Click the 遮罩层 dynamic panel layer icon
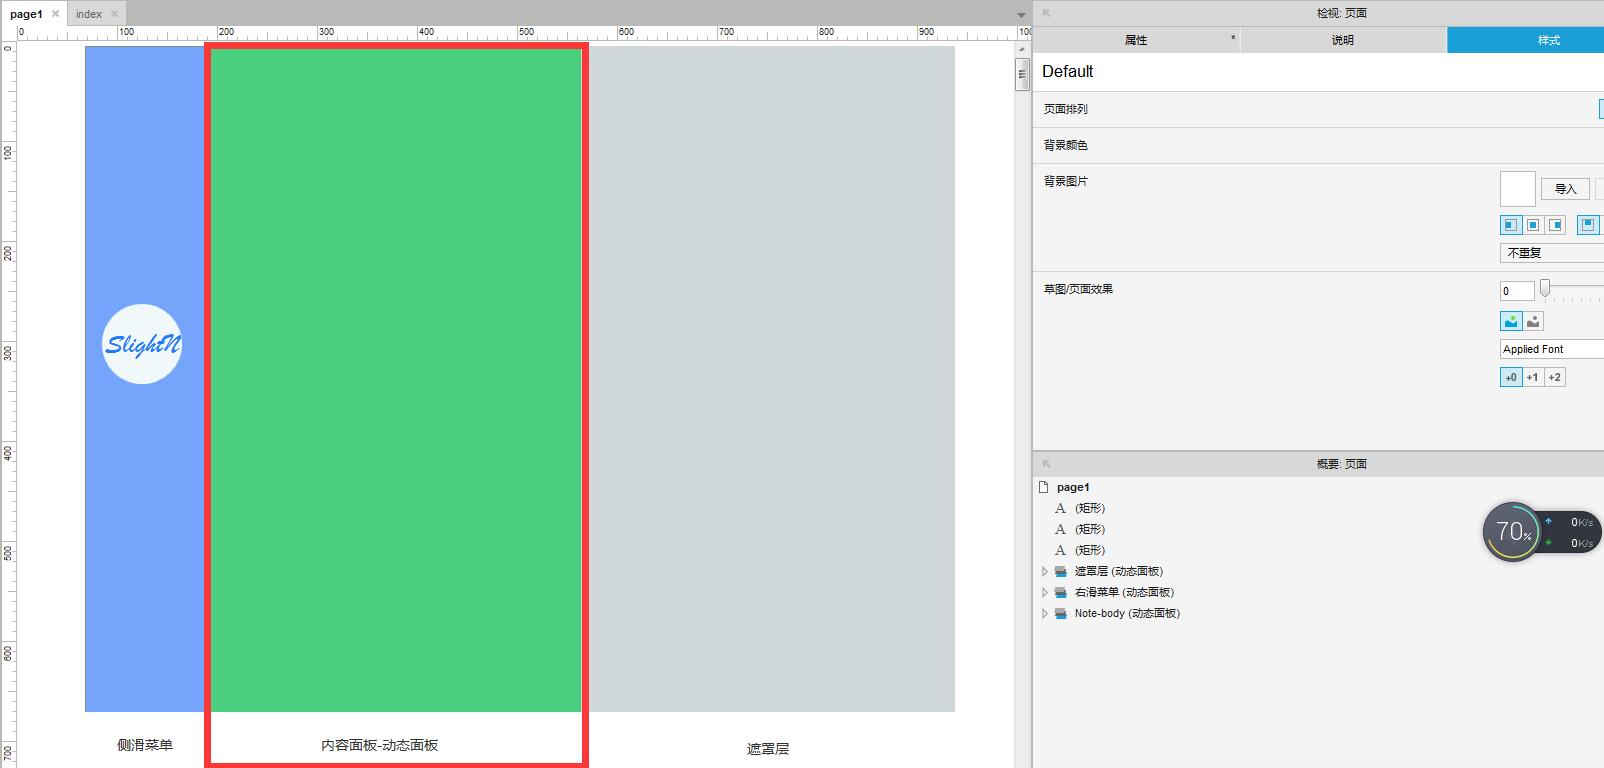This screenshot has width=1604, height=768. tap(1061, 572)
